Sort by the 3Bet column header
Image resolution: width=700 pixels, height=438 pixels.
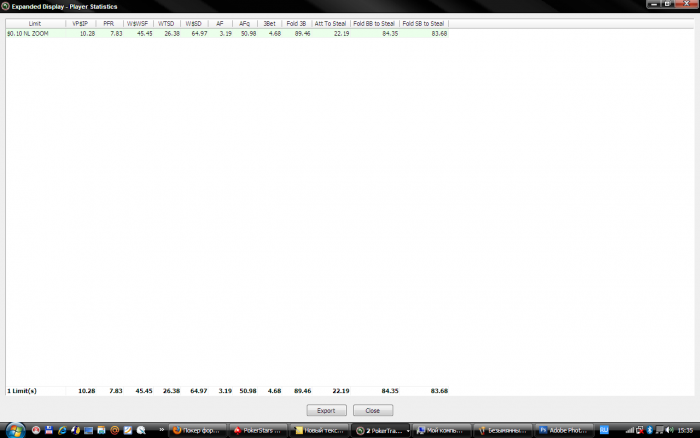270,24
